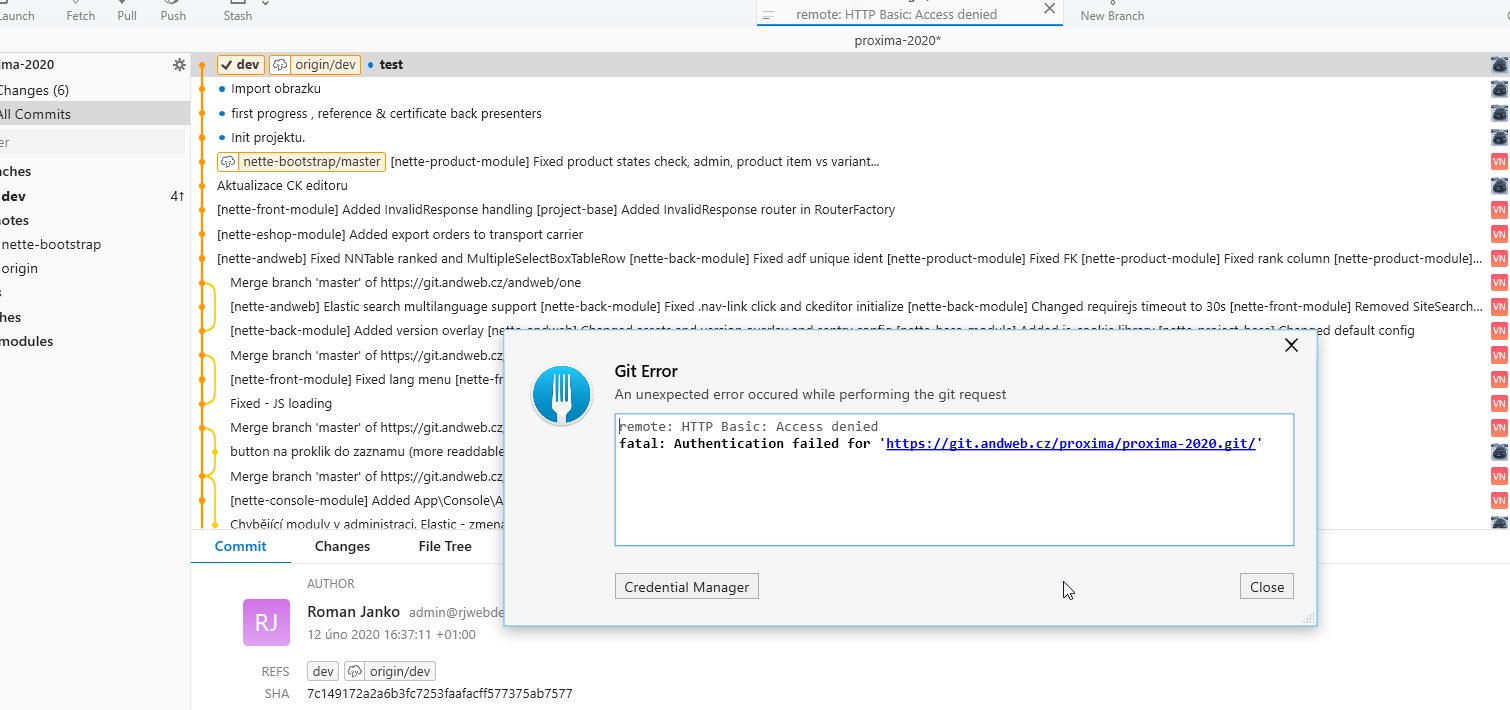1510x710 pixels.
Task: Click the VN avatar on the nette-bootstrap/master row
Action: (1499, 162)
